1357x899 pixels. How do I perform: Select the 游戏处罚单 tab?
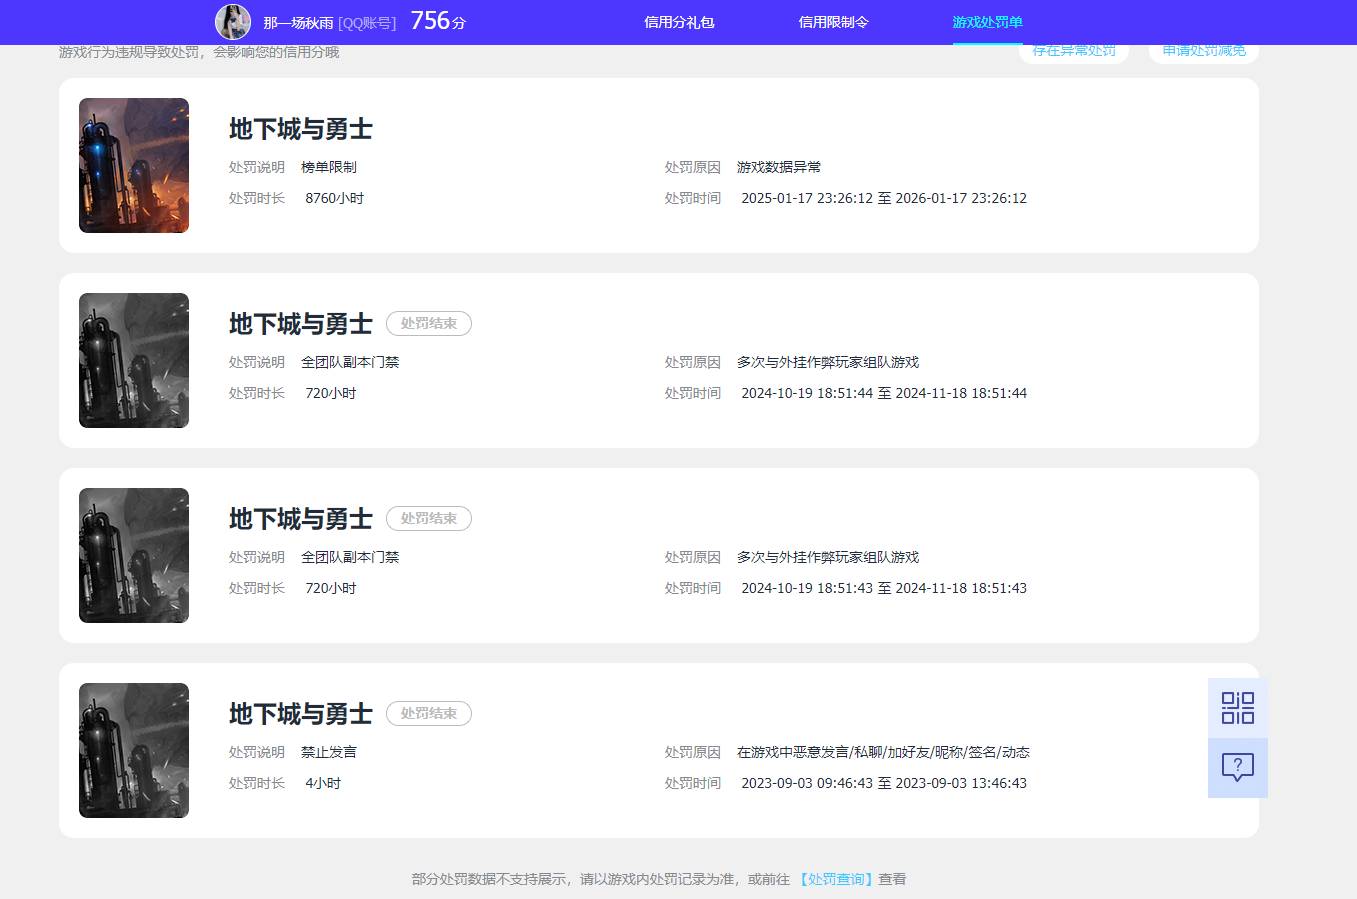(x=987, y=22)
